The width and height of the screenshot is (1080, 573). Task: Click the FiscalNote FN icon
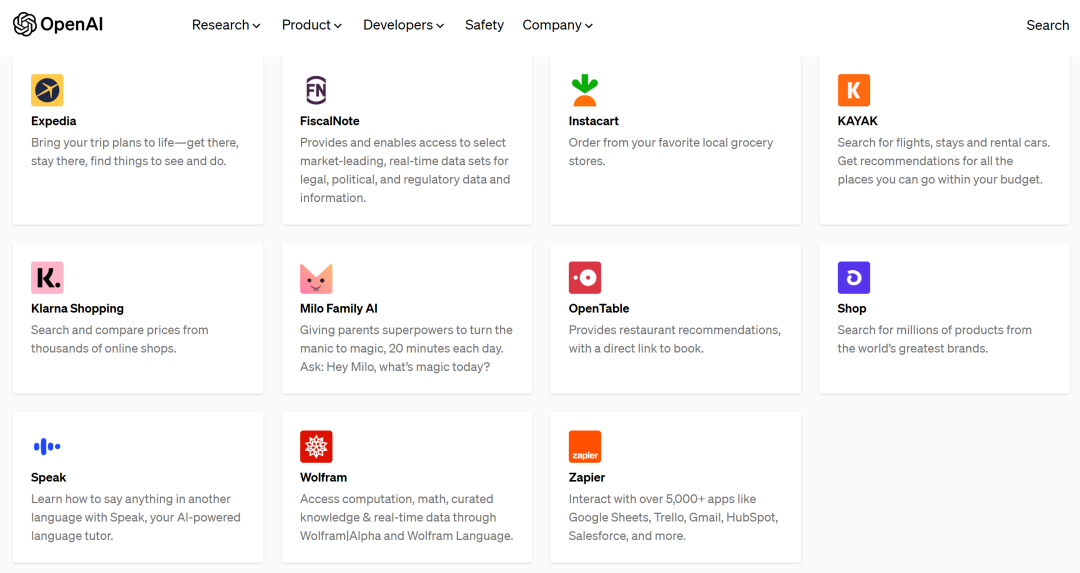pyautogui.click(x=316, y=90)
